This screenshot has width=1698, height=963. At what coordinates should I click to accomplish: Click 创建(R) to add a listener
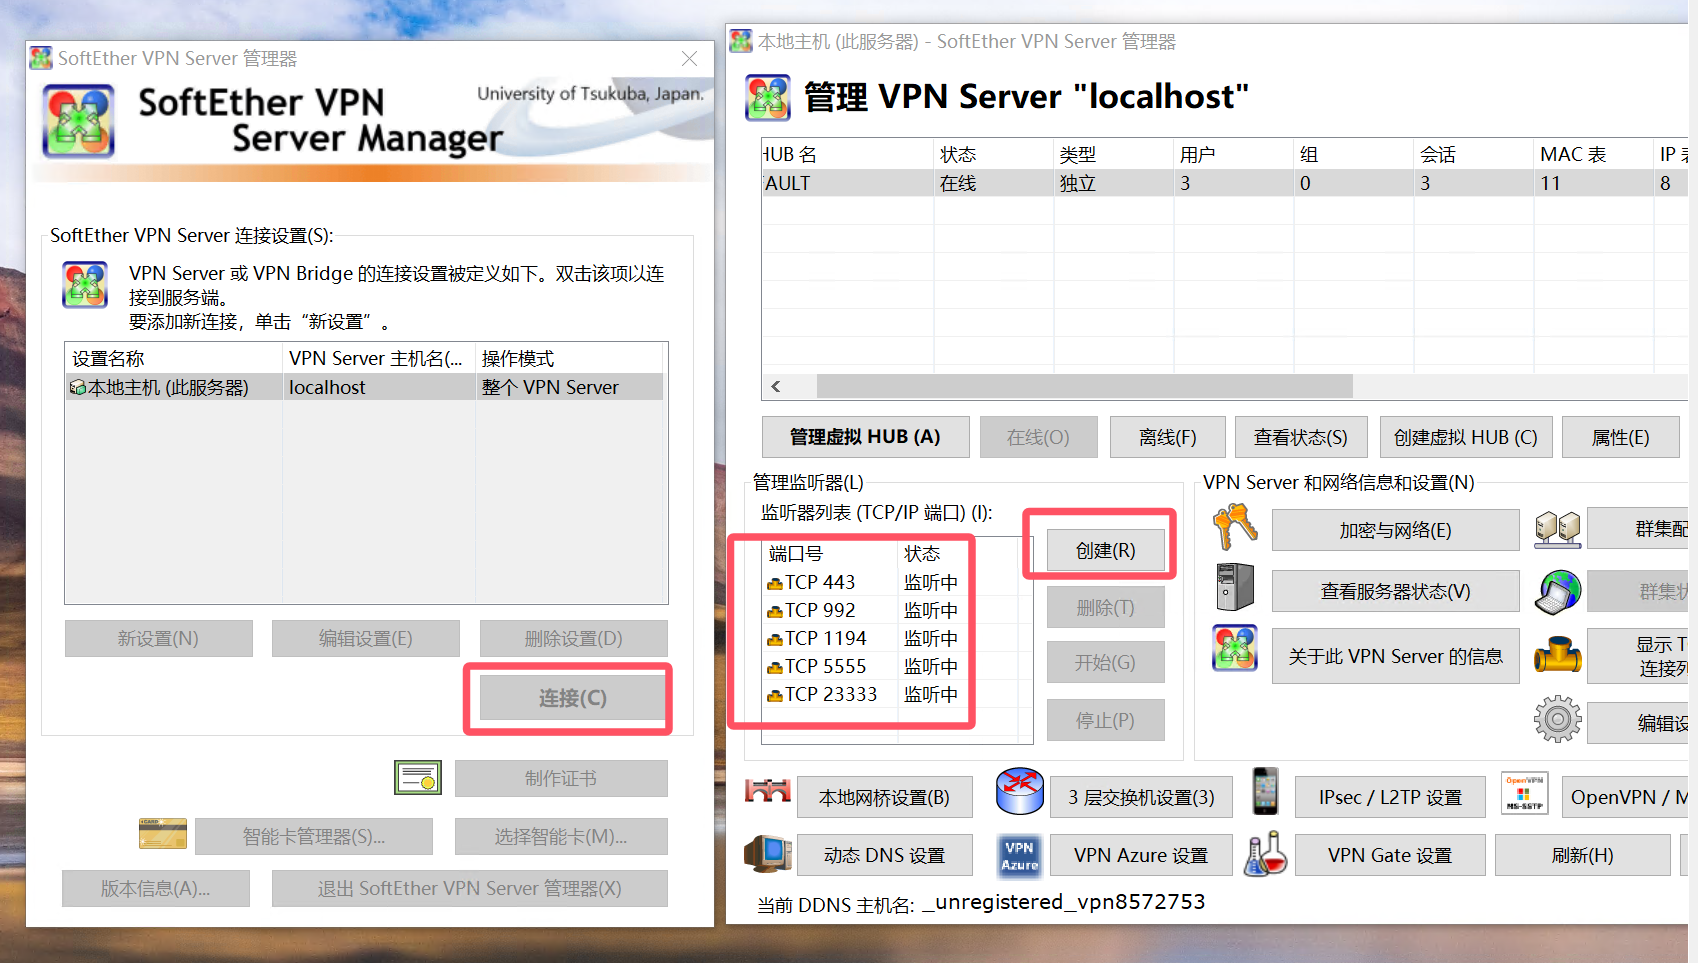1105,550
